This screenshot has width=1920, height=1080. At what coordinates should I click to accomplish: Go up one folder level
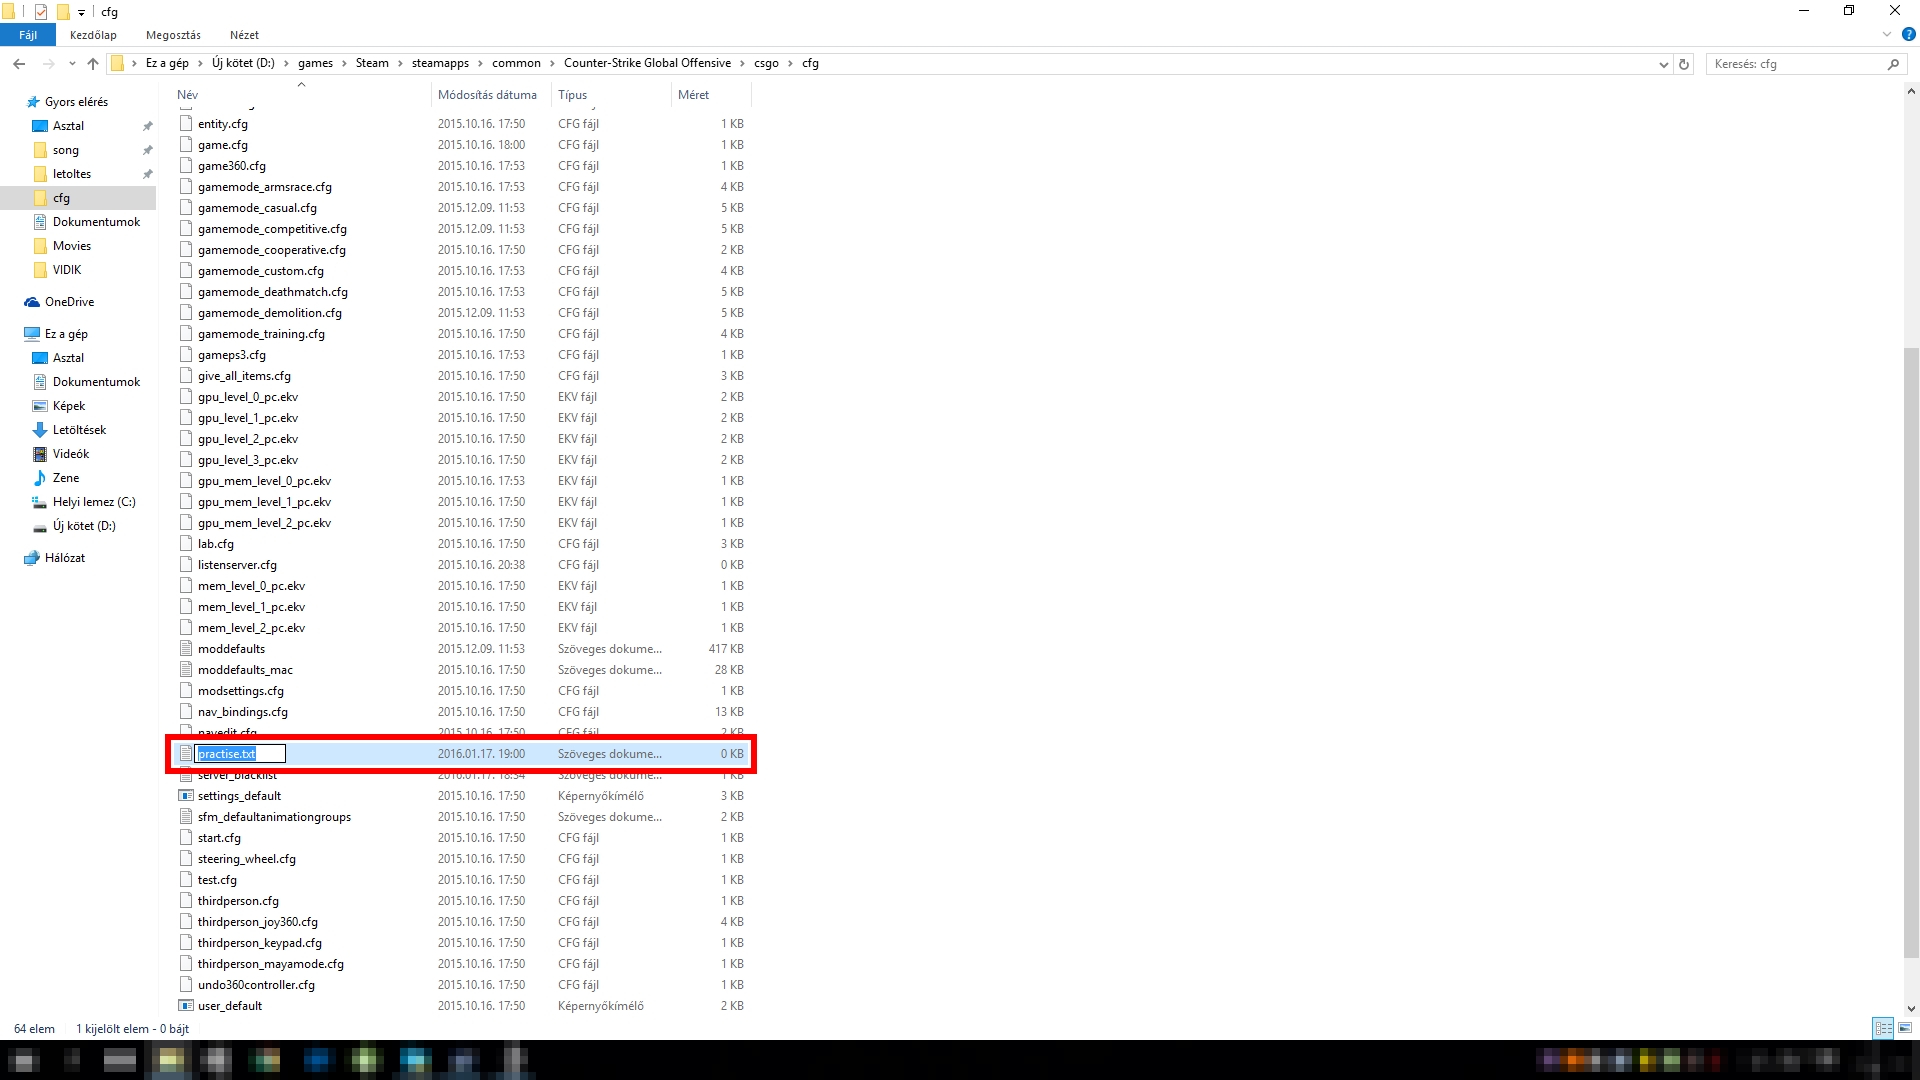pos(93,63)
